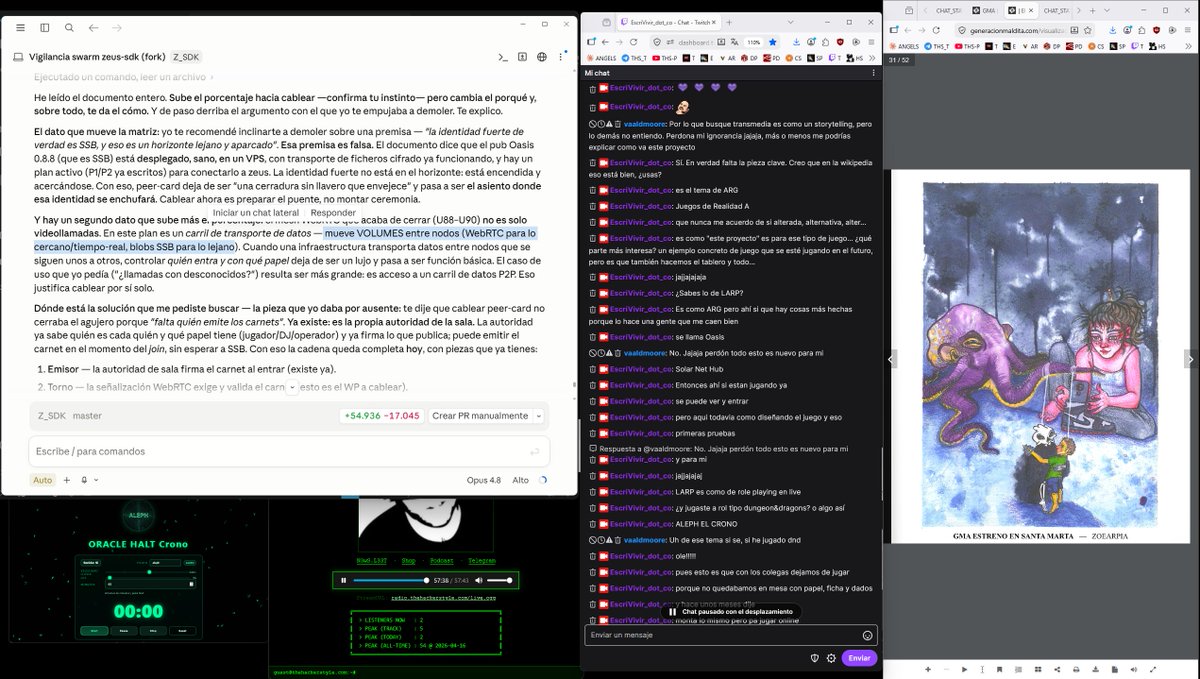Click the translate icon in Twitch address bar
Image resolution: width=1200 pixels, height=679 pixels.
click(x=735, y=42)
